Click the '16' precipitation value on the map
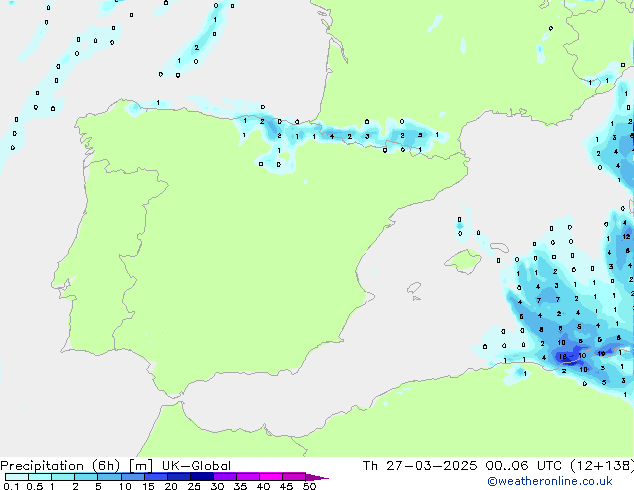The height and width of the screenshot is (490, 634). click(x=563, y=357)
